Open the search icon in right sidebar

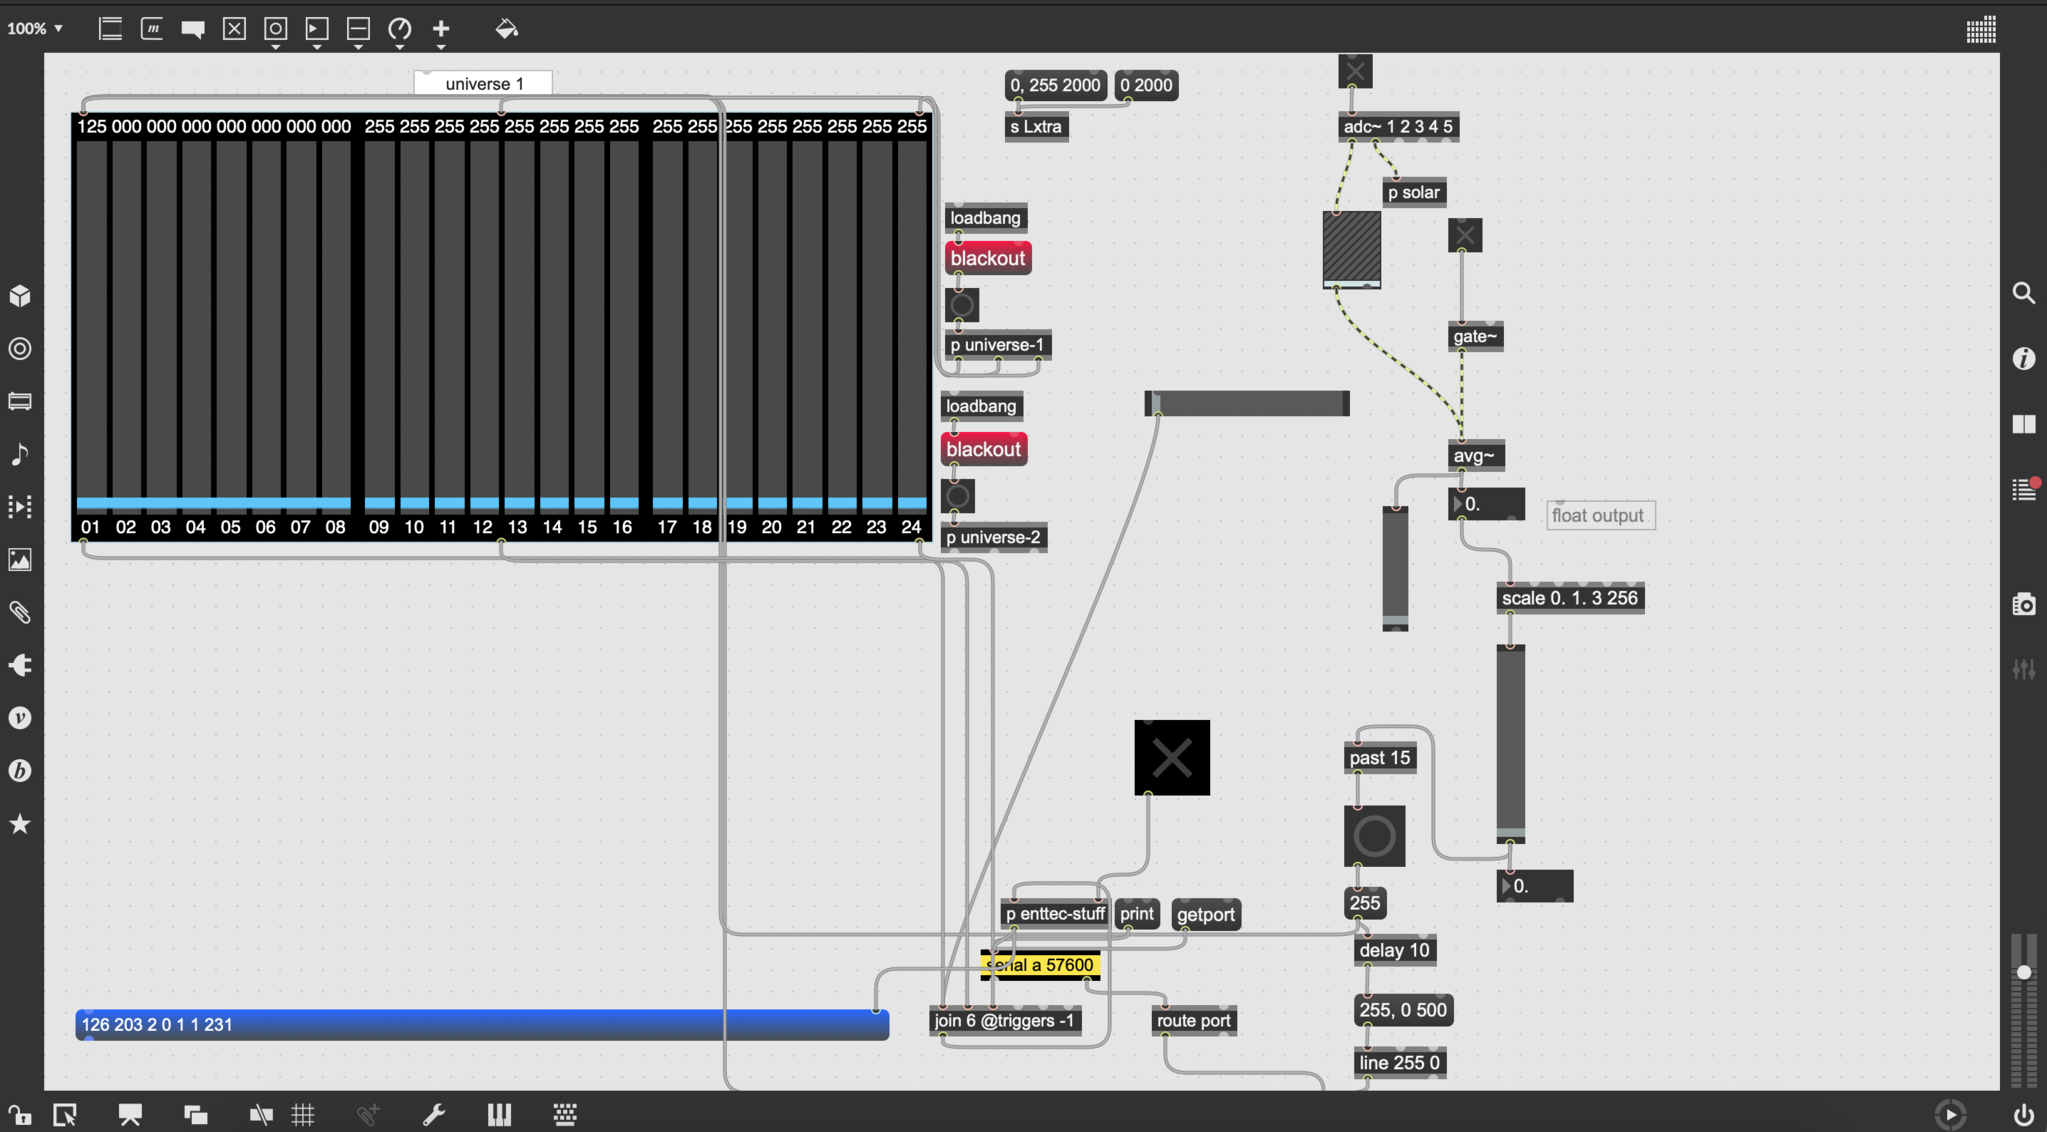tap(2023, 293)
